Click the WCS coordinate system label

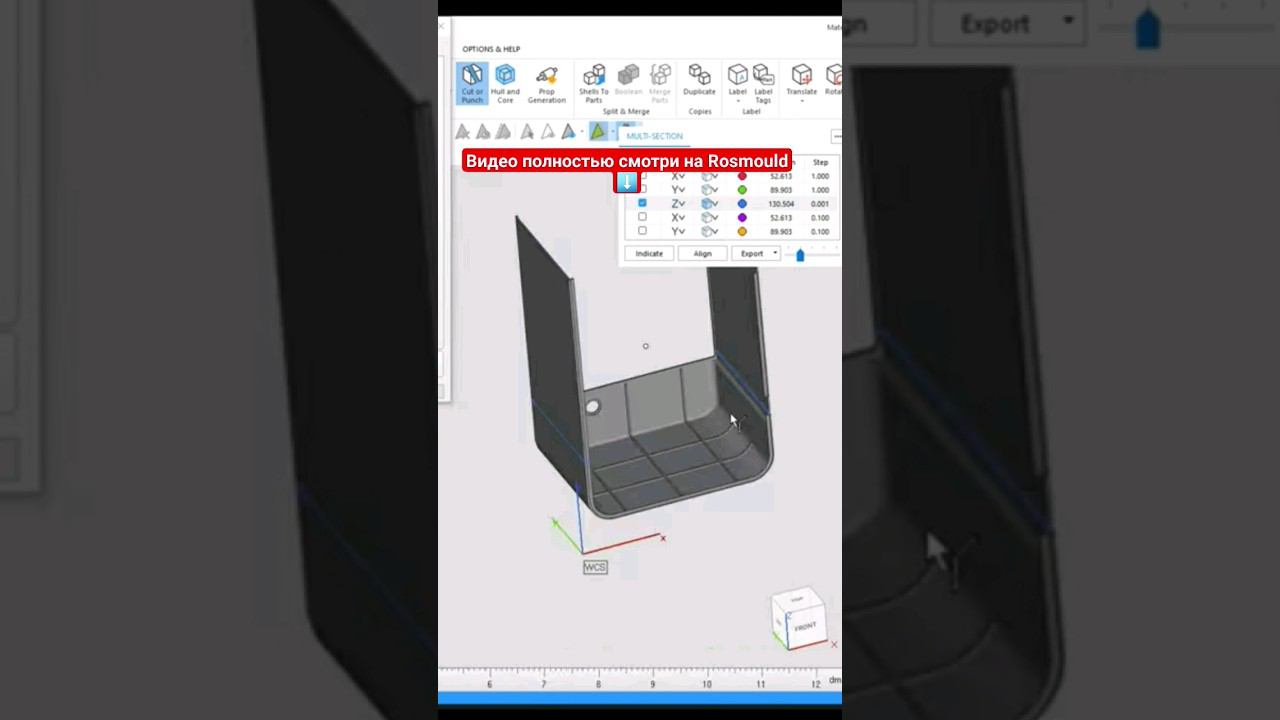coord(595,567)
